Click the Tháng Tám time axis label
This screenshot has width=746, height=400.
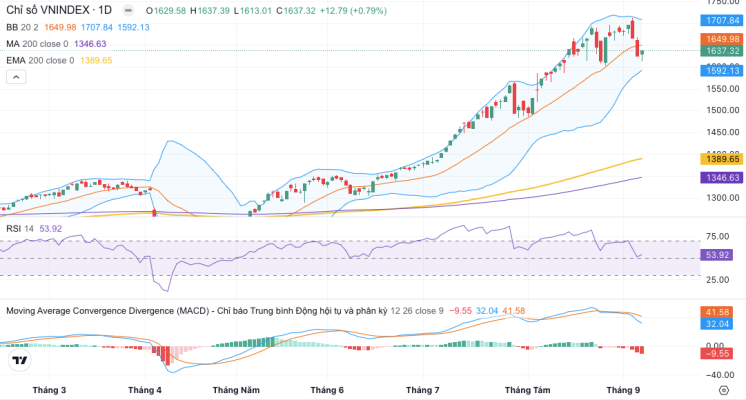(527, 390)
